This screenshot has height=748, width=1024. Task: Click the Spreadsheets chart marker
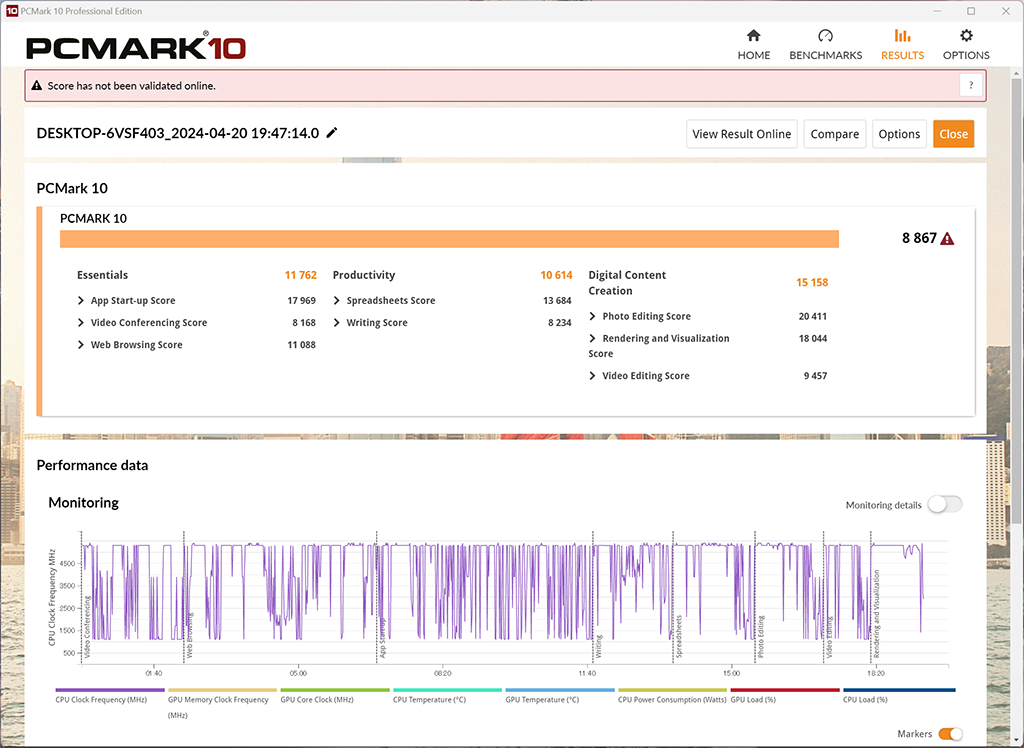pos(679,636)
